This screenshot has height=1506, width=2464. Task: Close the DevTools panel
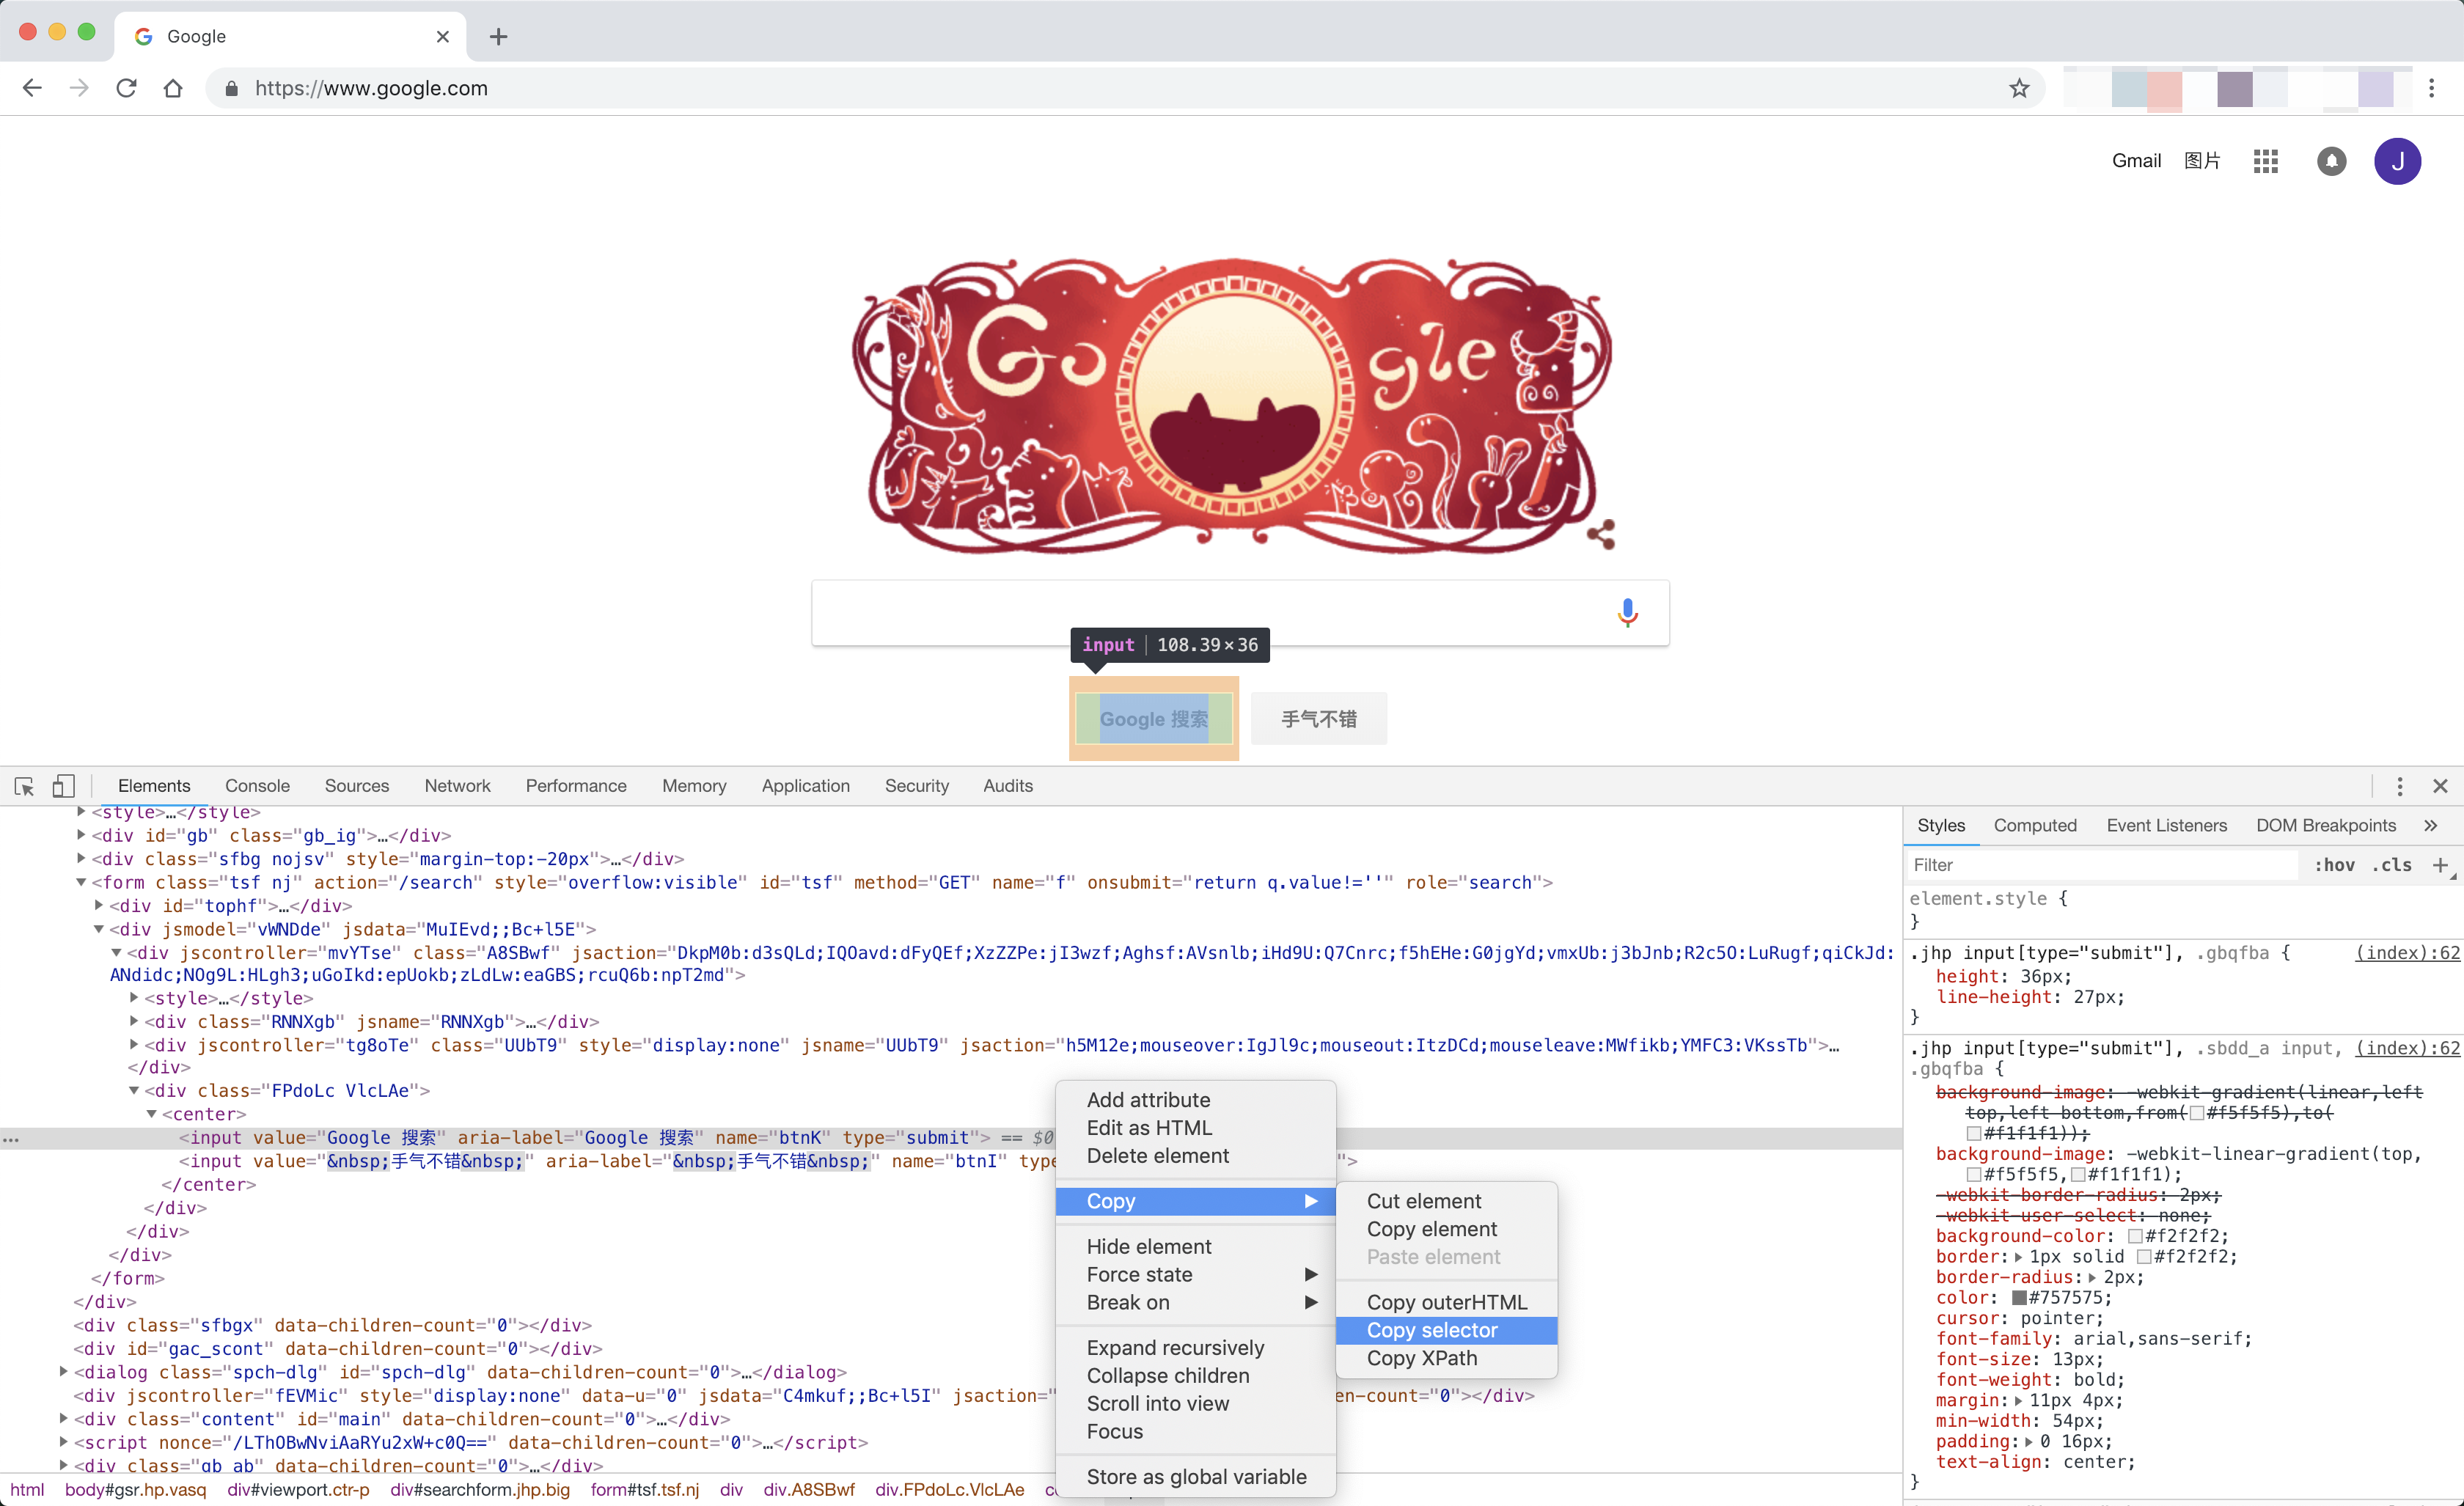2440,786
